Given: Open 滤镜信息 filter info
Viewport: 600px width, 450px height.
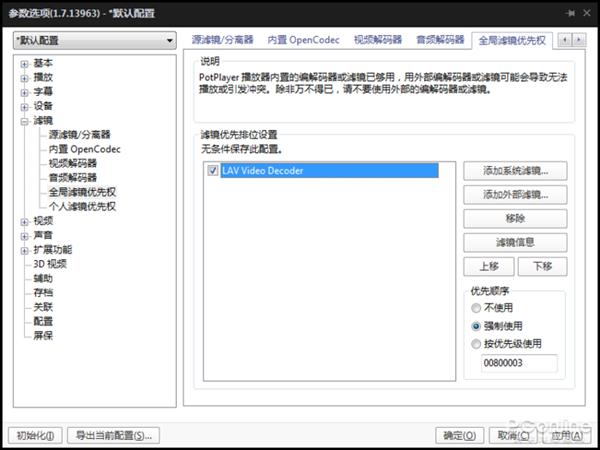Looking at the screenshot, I should coord(515,243).
